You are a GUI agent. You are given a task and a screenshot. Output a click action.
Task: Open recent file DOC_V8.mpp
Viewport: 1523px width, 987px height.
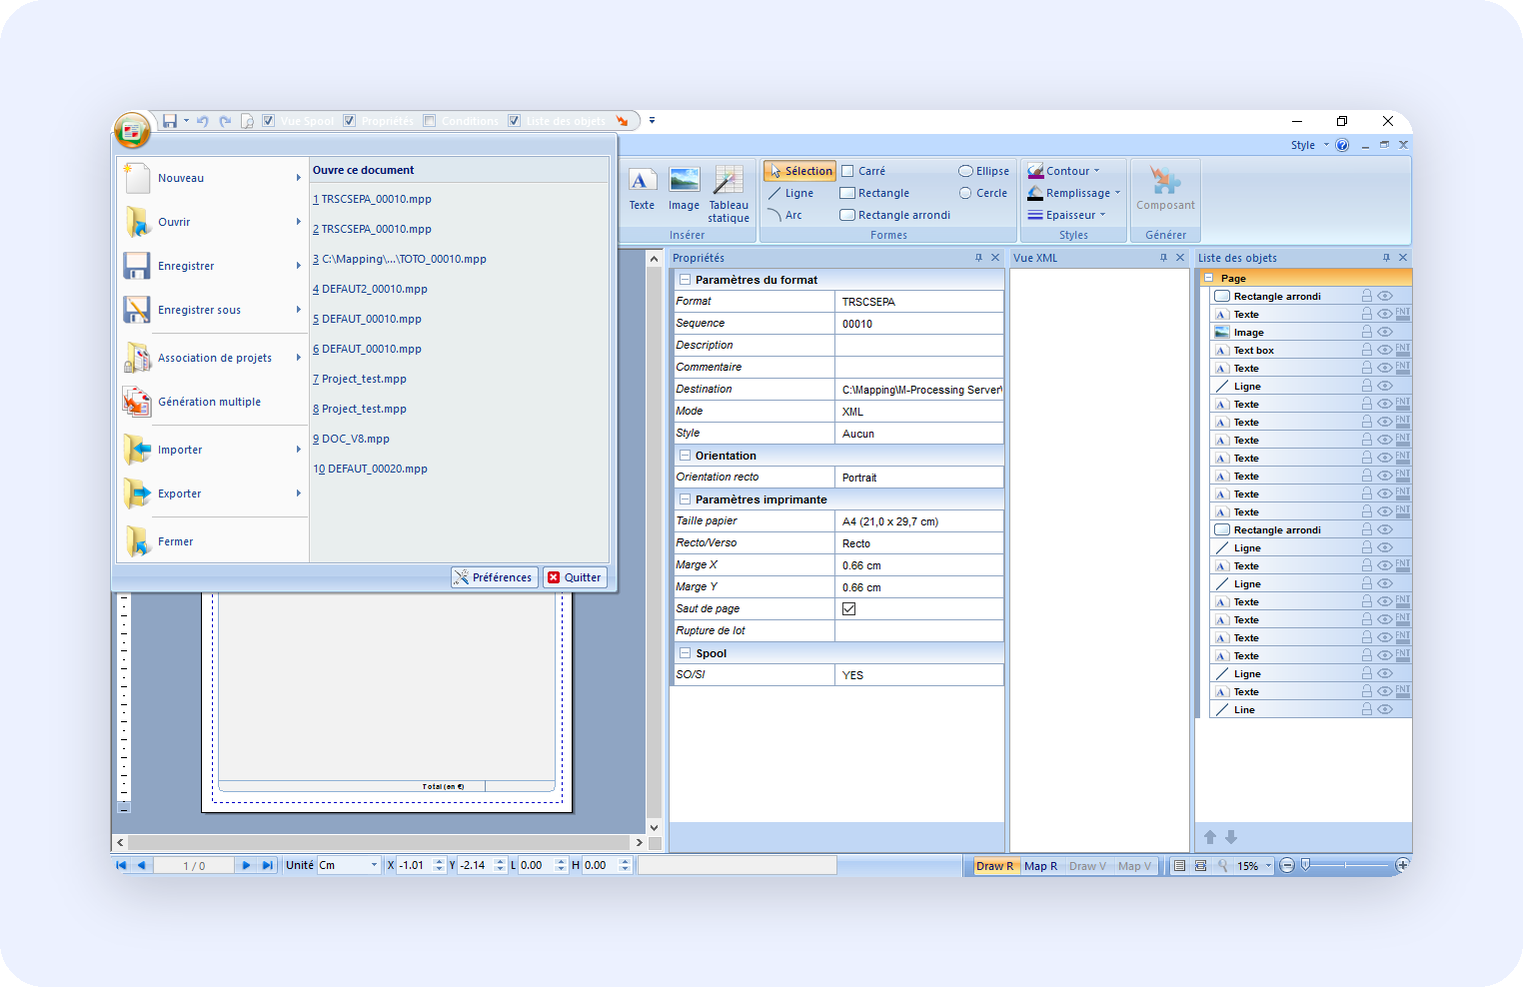[351, 439]
